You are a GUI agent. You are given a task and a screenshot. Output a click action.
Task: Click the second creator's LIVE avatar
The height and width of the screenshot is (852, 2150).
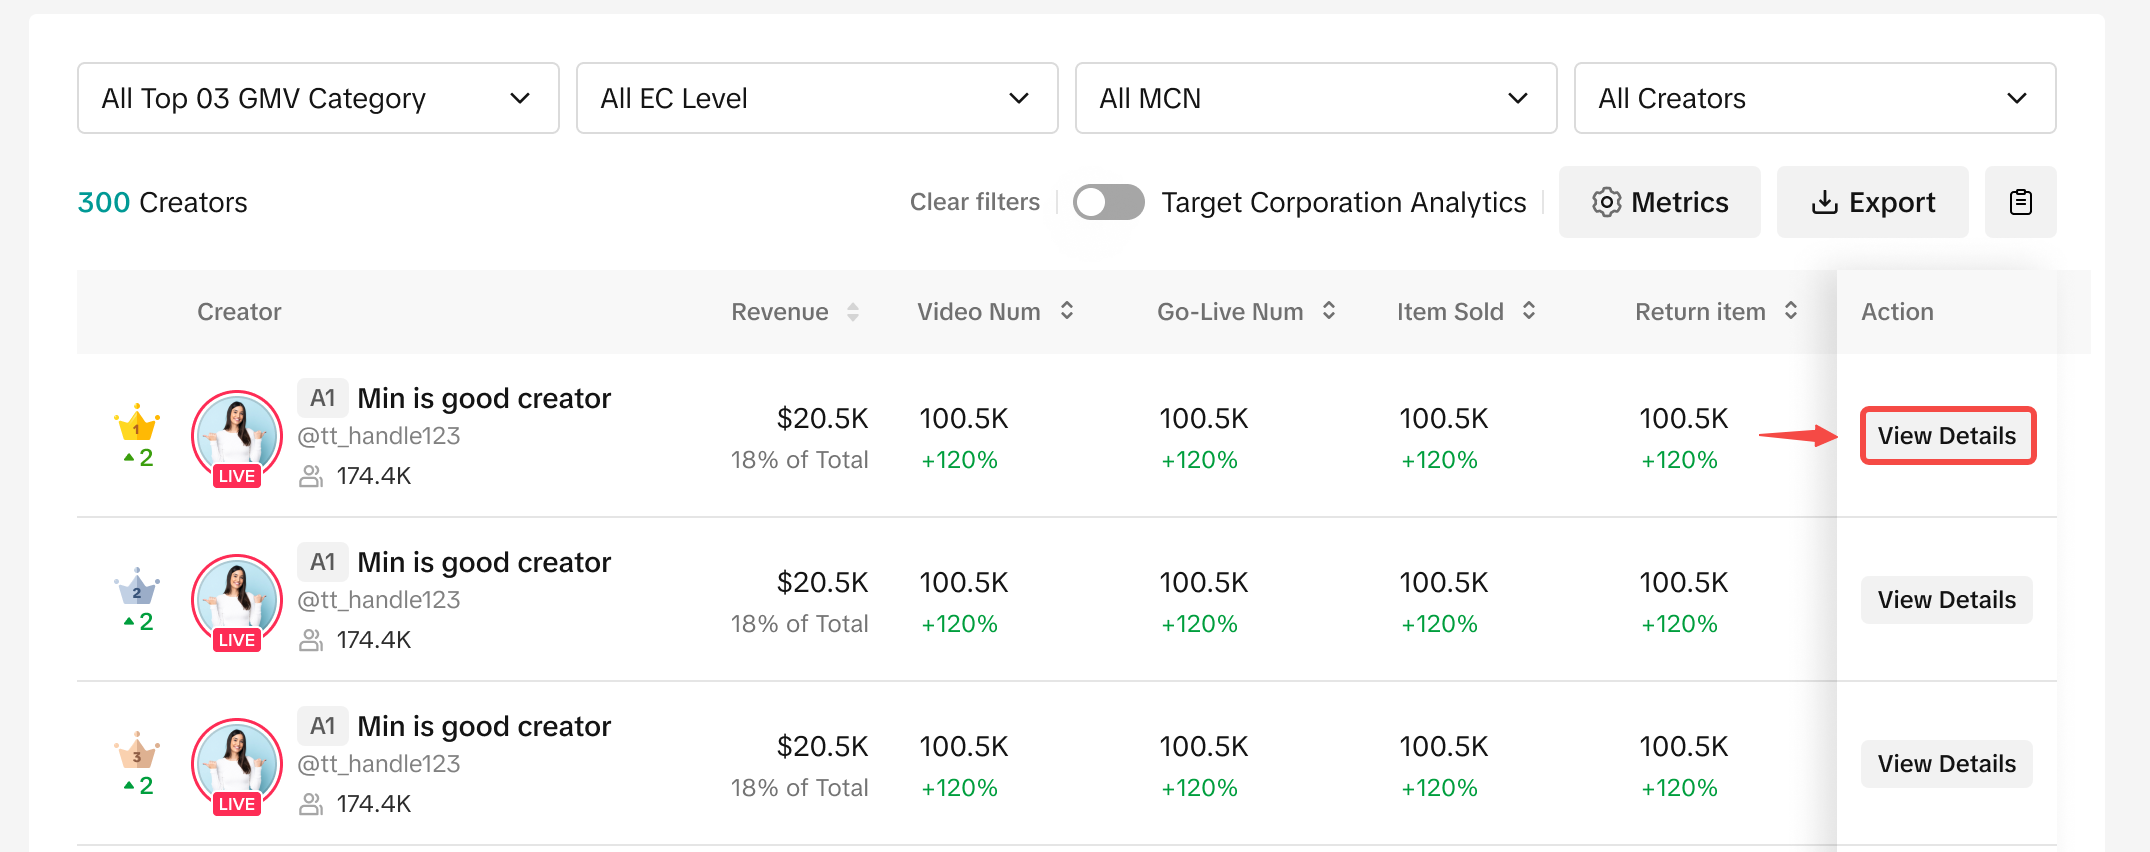click(237, 600)
